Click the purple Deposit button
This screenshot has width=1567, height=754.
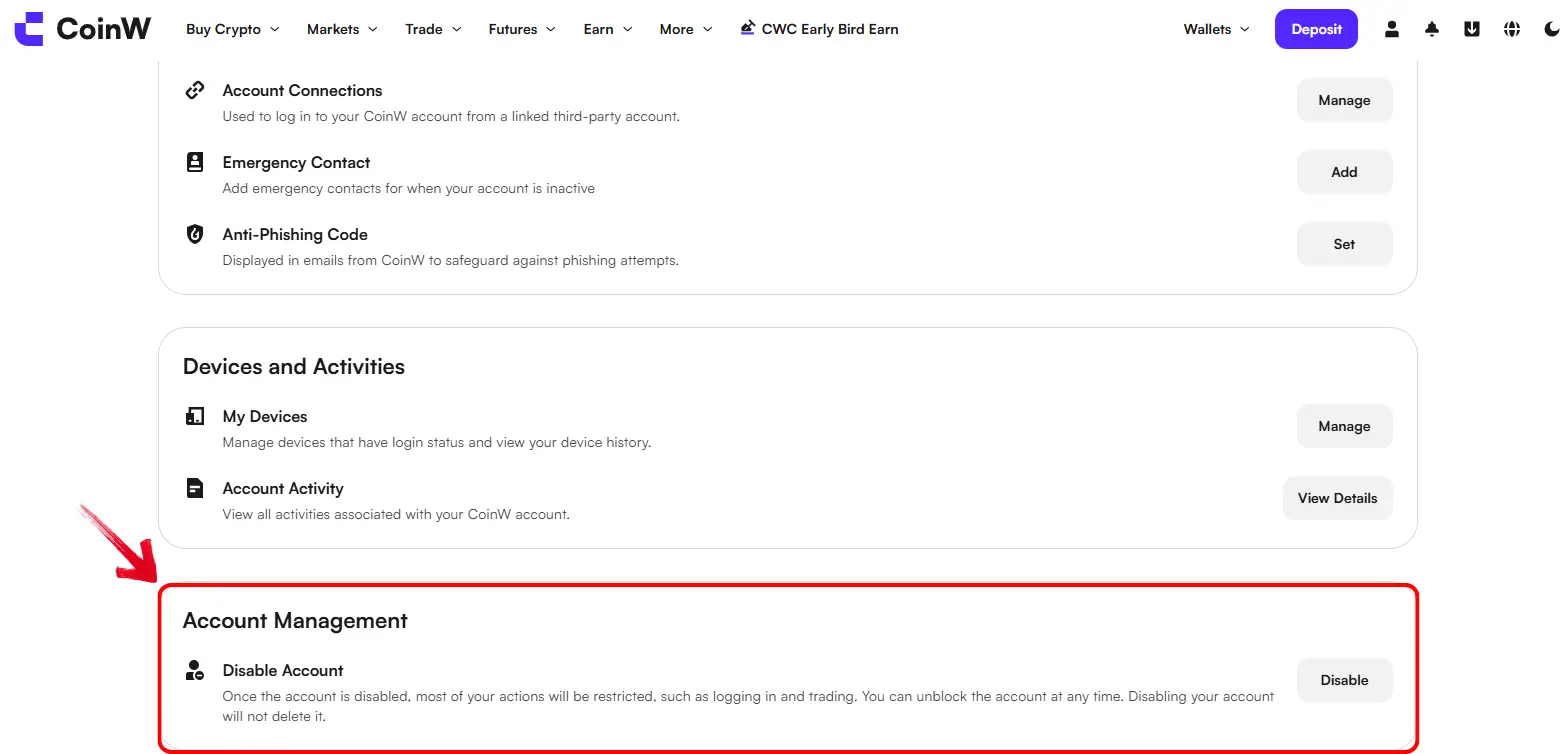coord(1316,29)
